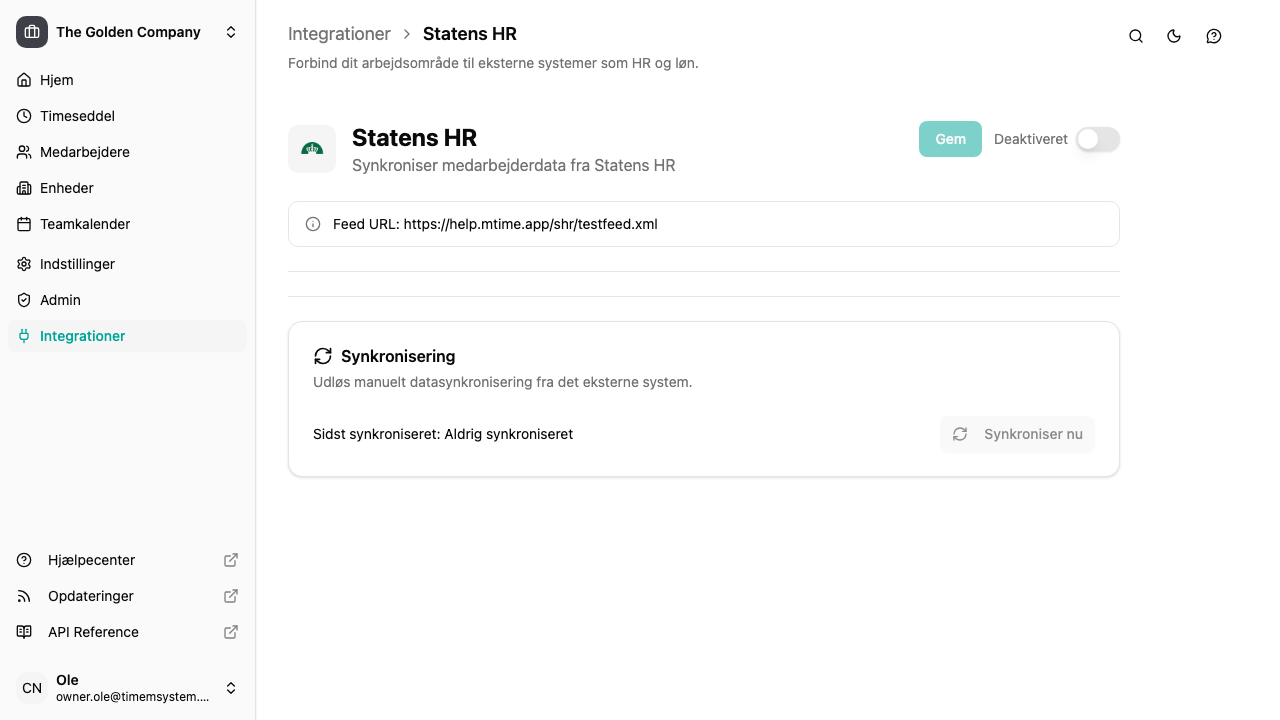Enable the Deaktiveret integration toggle
This screenshot has width=1280, height=720.
pos(1098,139)
